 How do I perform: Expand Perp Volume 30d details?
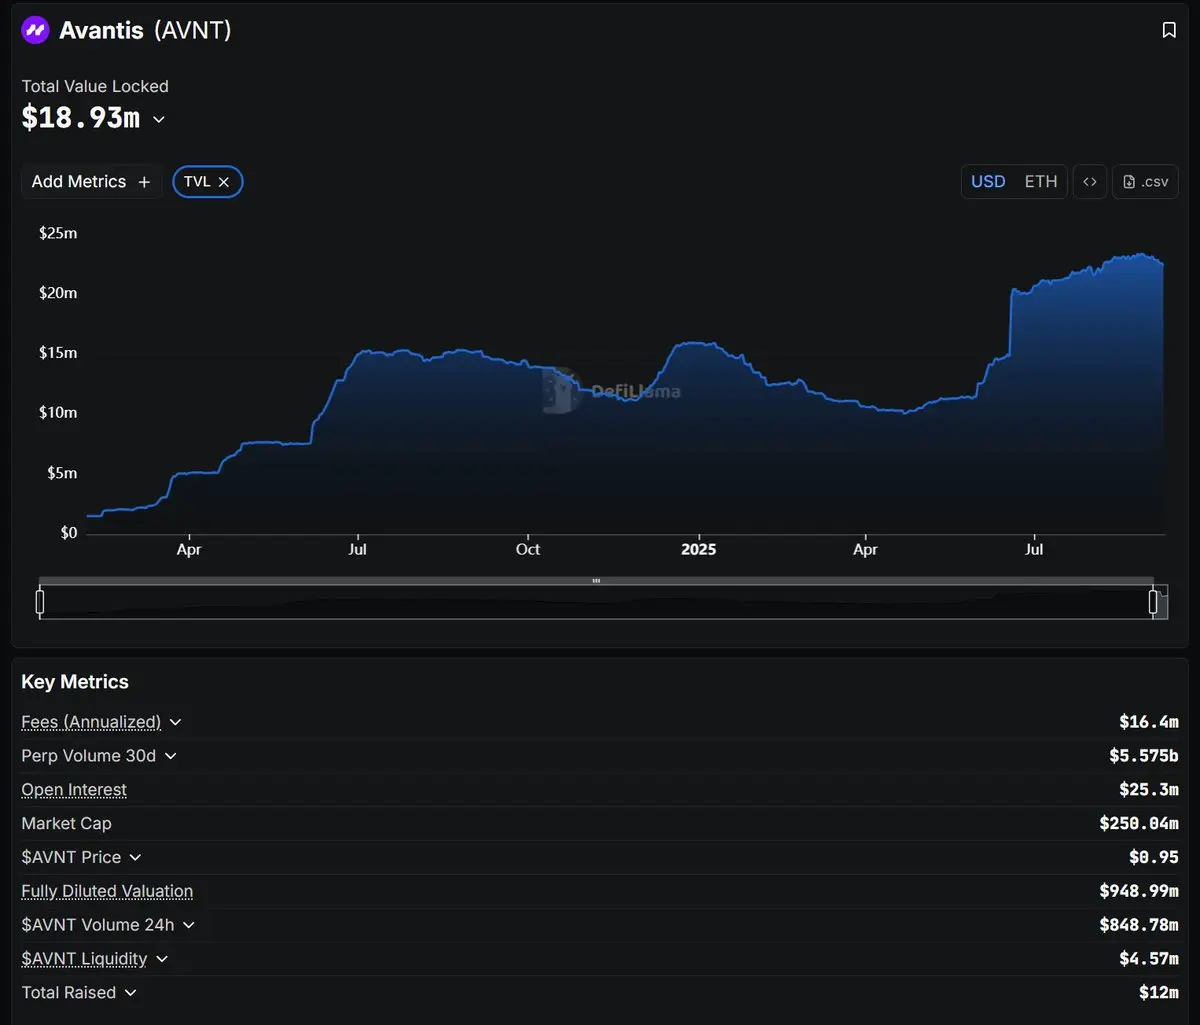point(171,756)
